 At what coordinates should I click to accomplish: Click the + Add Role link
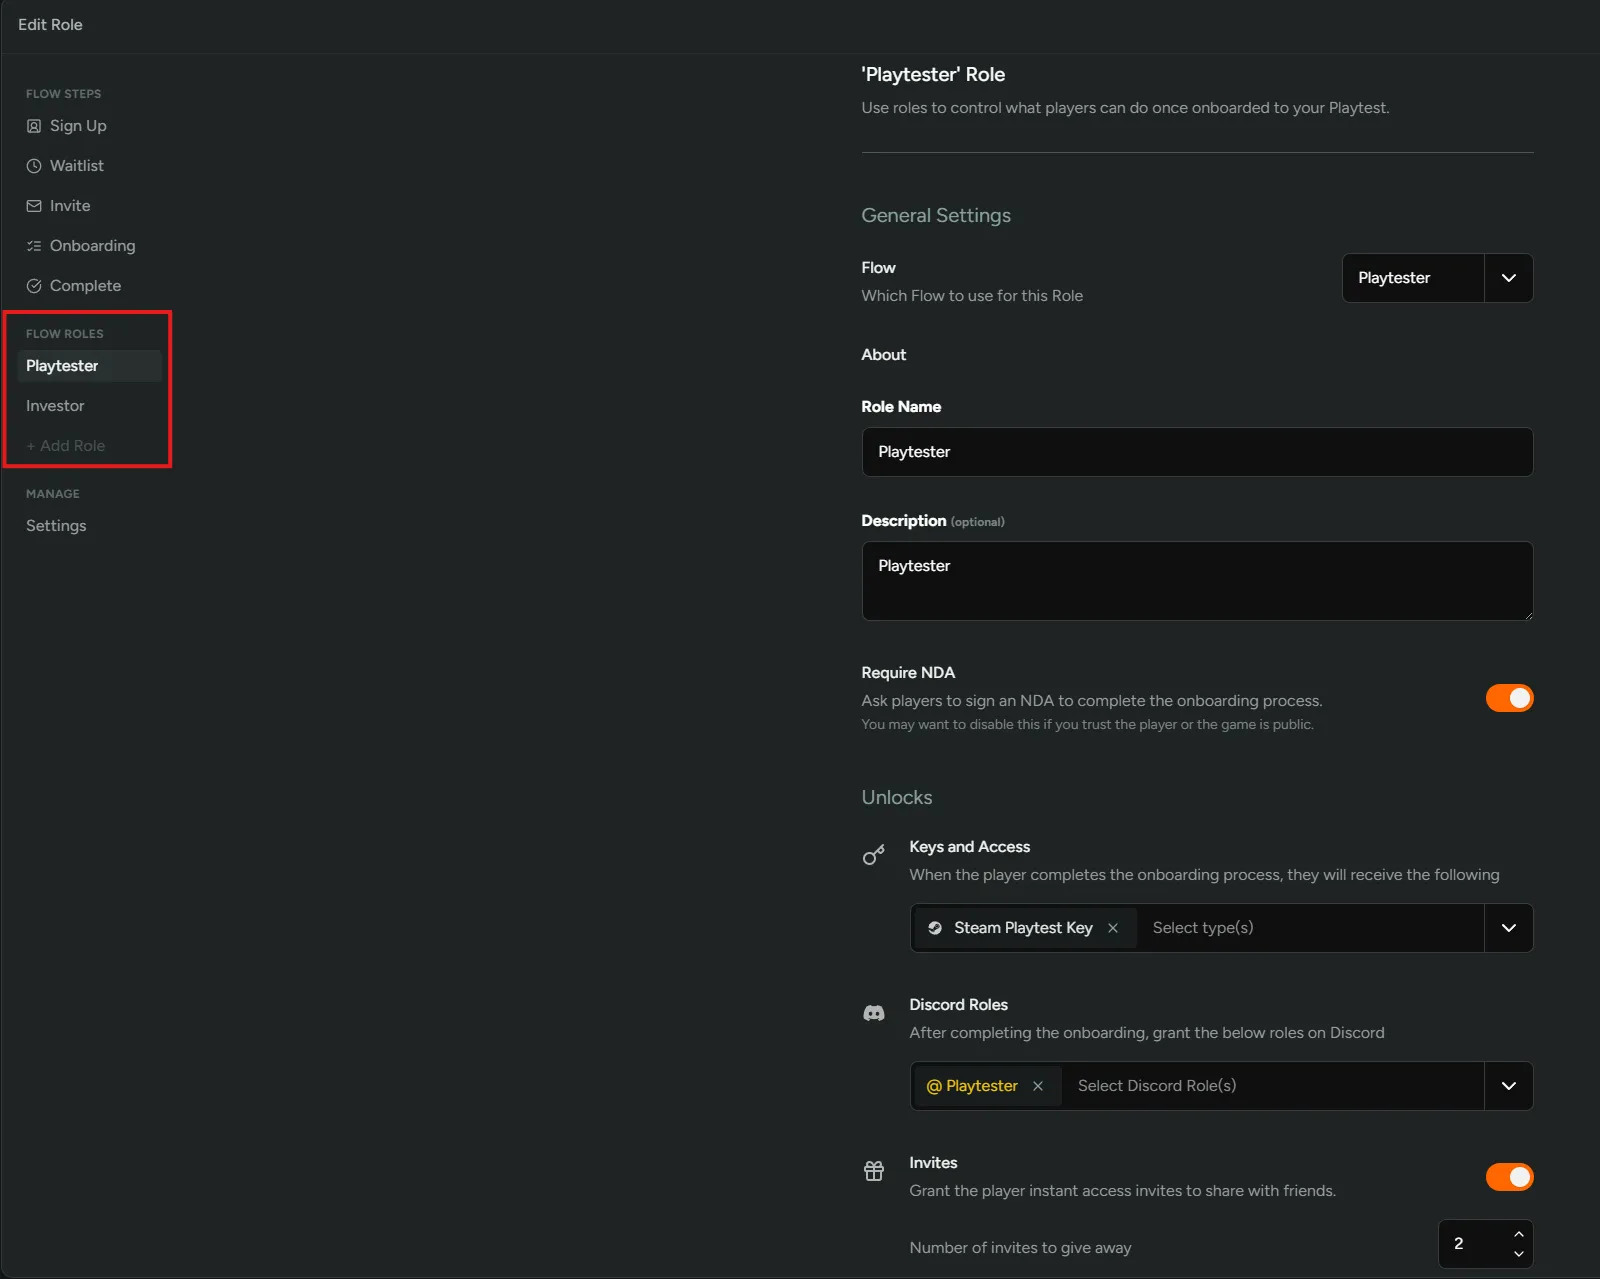[x=66, y=446]
